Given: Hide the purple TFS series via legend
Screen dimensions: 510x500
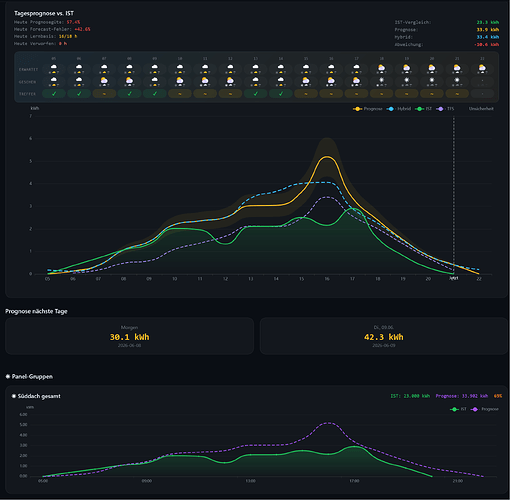Looking at the screenshot, I should tap(445, 109).
